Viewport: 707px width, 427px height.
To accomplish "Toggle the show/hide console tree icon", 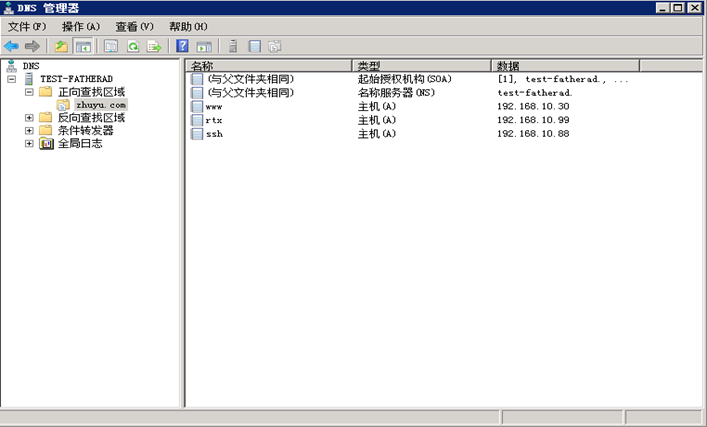I will 83,46.
